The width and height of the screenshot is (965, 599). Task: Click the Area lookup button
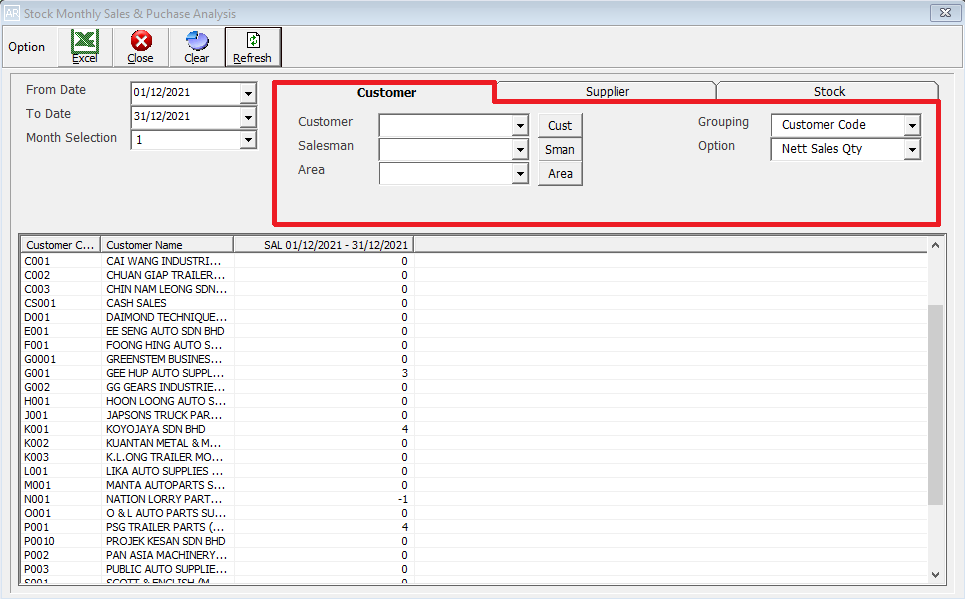(560, 174)
